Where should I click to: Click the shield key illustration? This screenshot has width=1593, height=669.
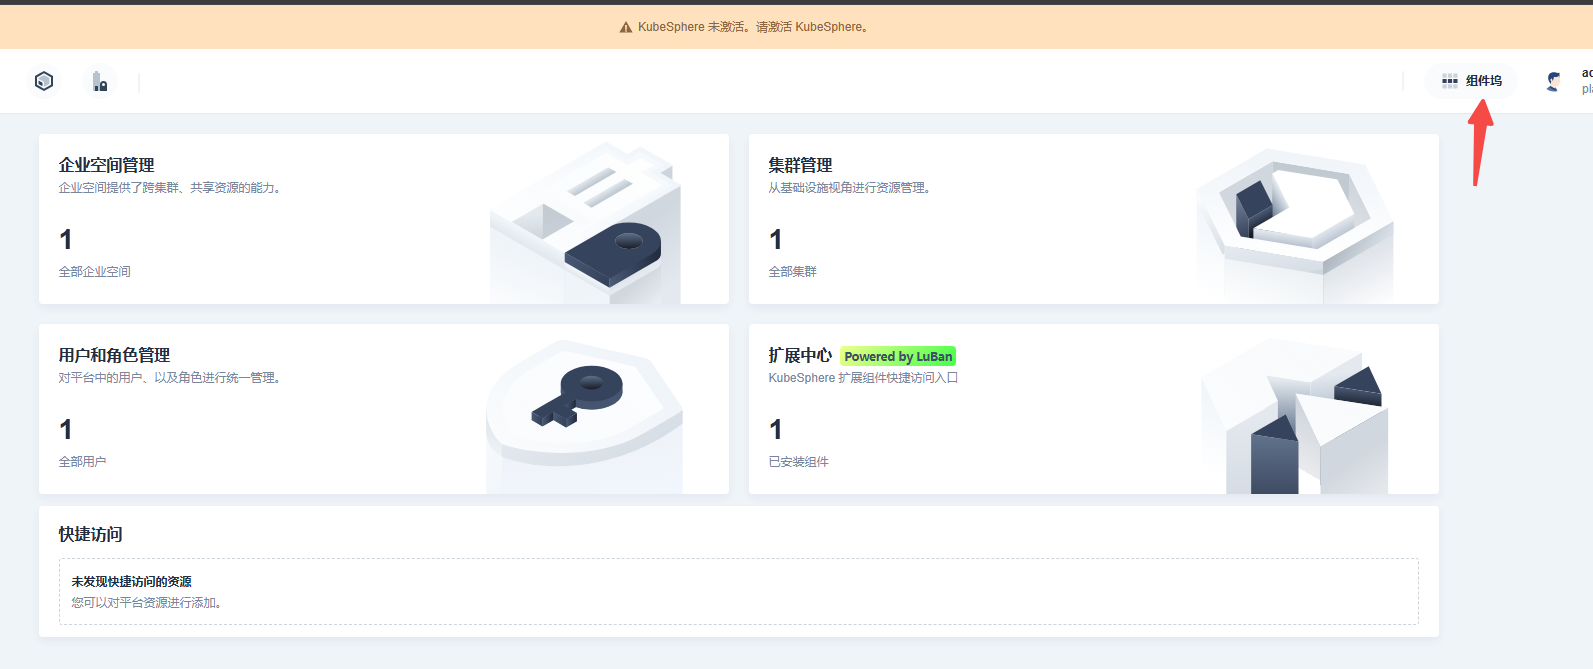(x=585, y=416)
